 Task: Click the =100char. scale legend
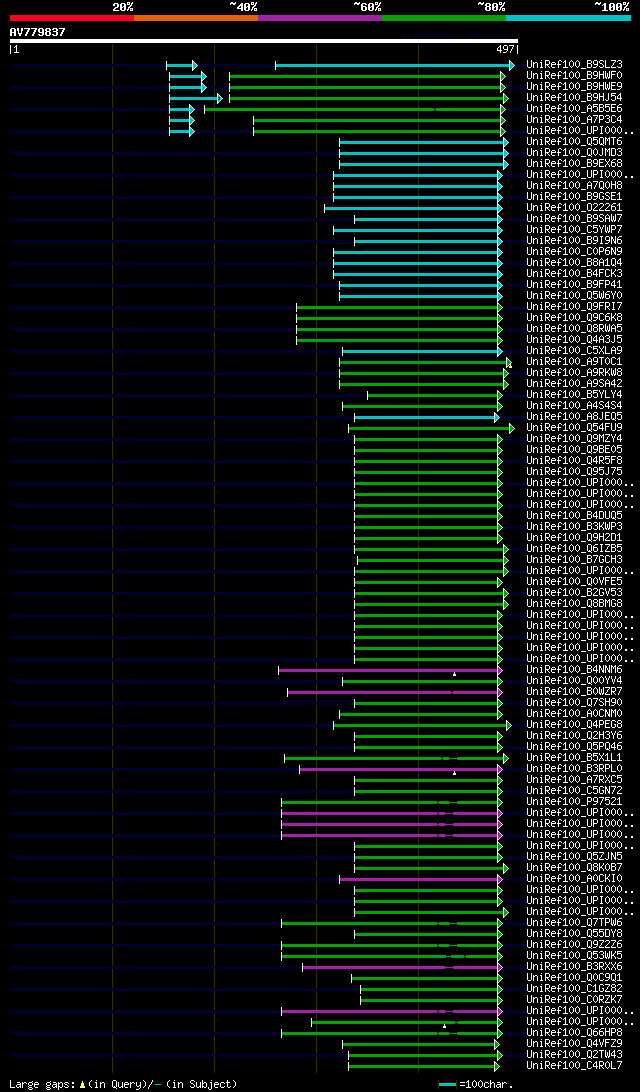tap(476, 1084)
